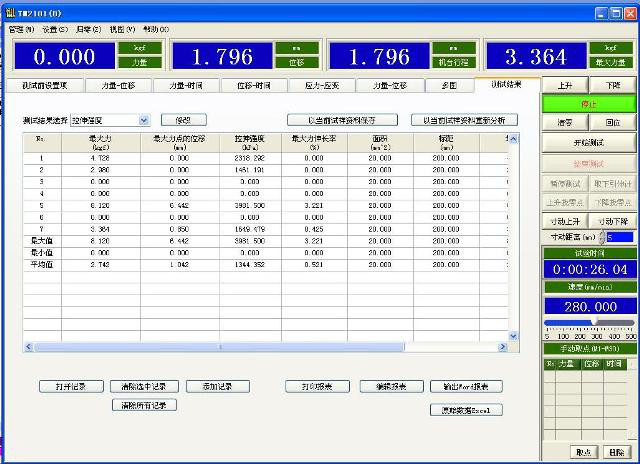Click the 3.364 最大力量 readout display
The width and height of the screenshot is (640, 464).
pos(536,56)
